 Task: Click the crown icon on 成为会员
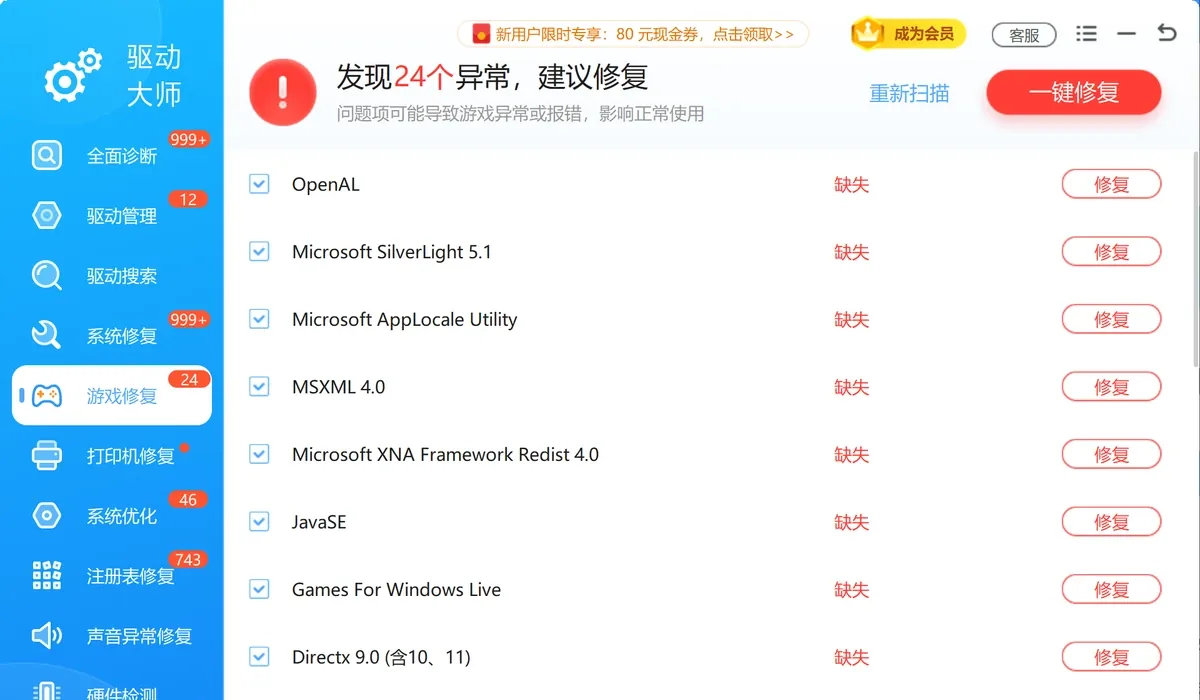click(868, 33)
